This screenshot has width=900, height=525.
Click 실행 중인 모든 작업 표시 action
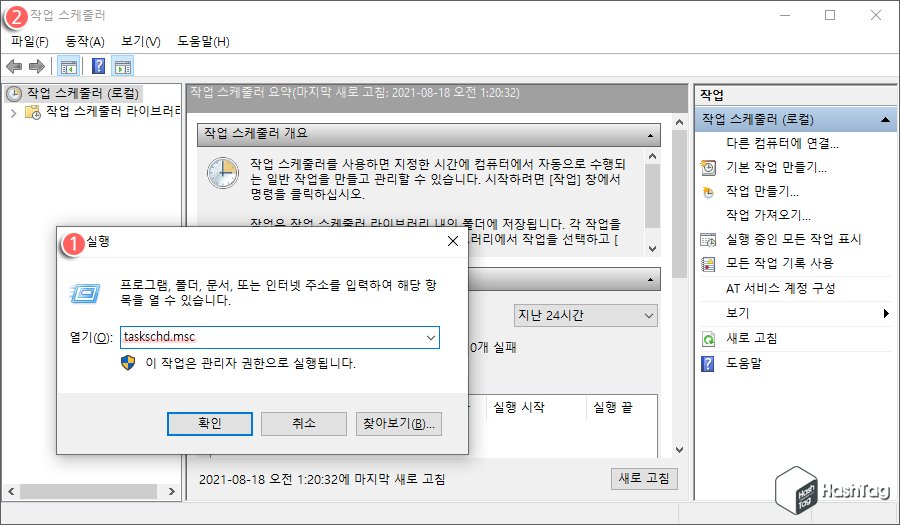pos(793,239)
